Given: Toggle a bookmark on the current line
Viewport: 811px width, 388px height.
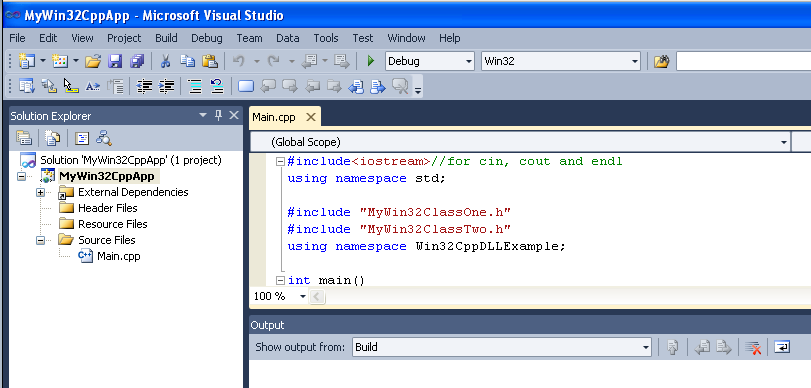Looking at the screenshot, I should (x=246, y=86).
